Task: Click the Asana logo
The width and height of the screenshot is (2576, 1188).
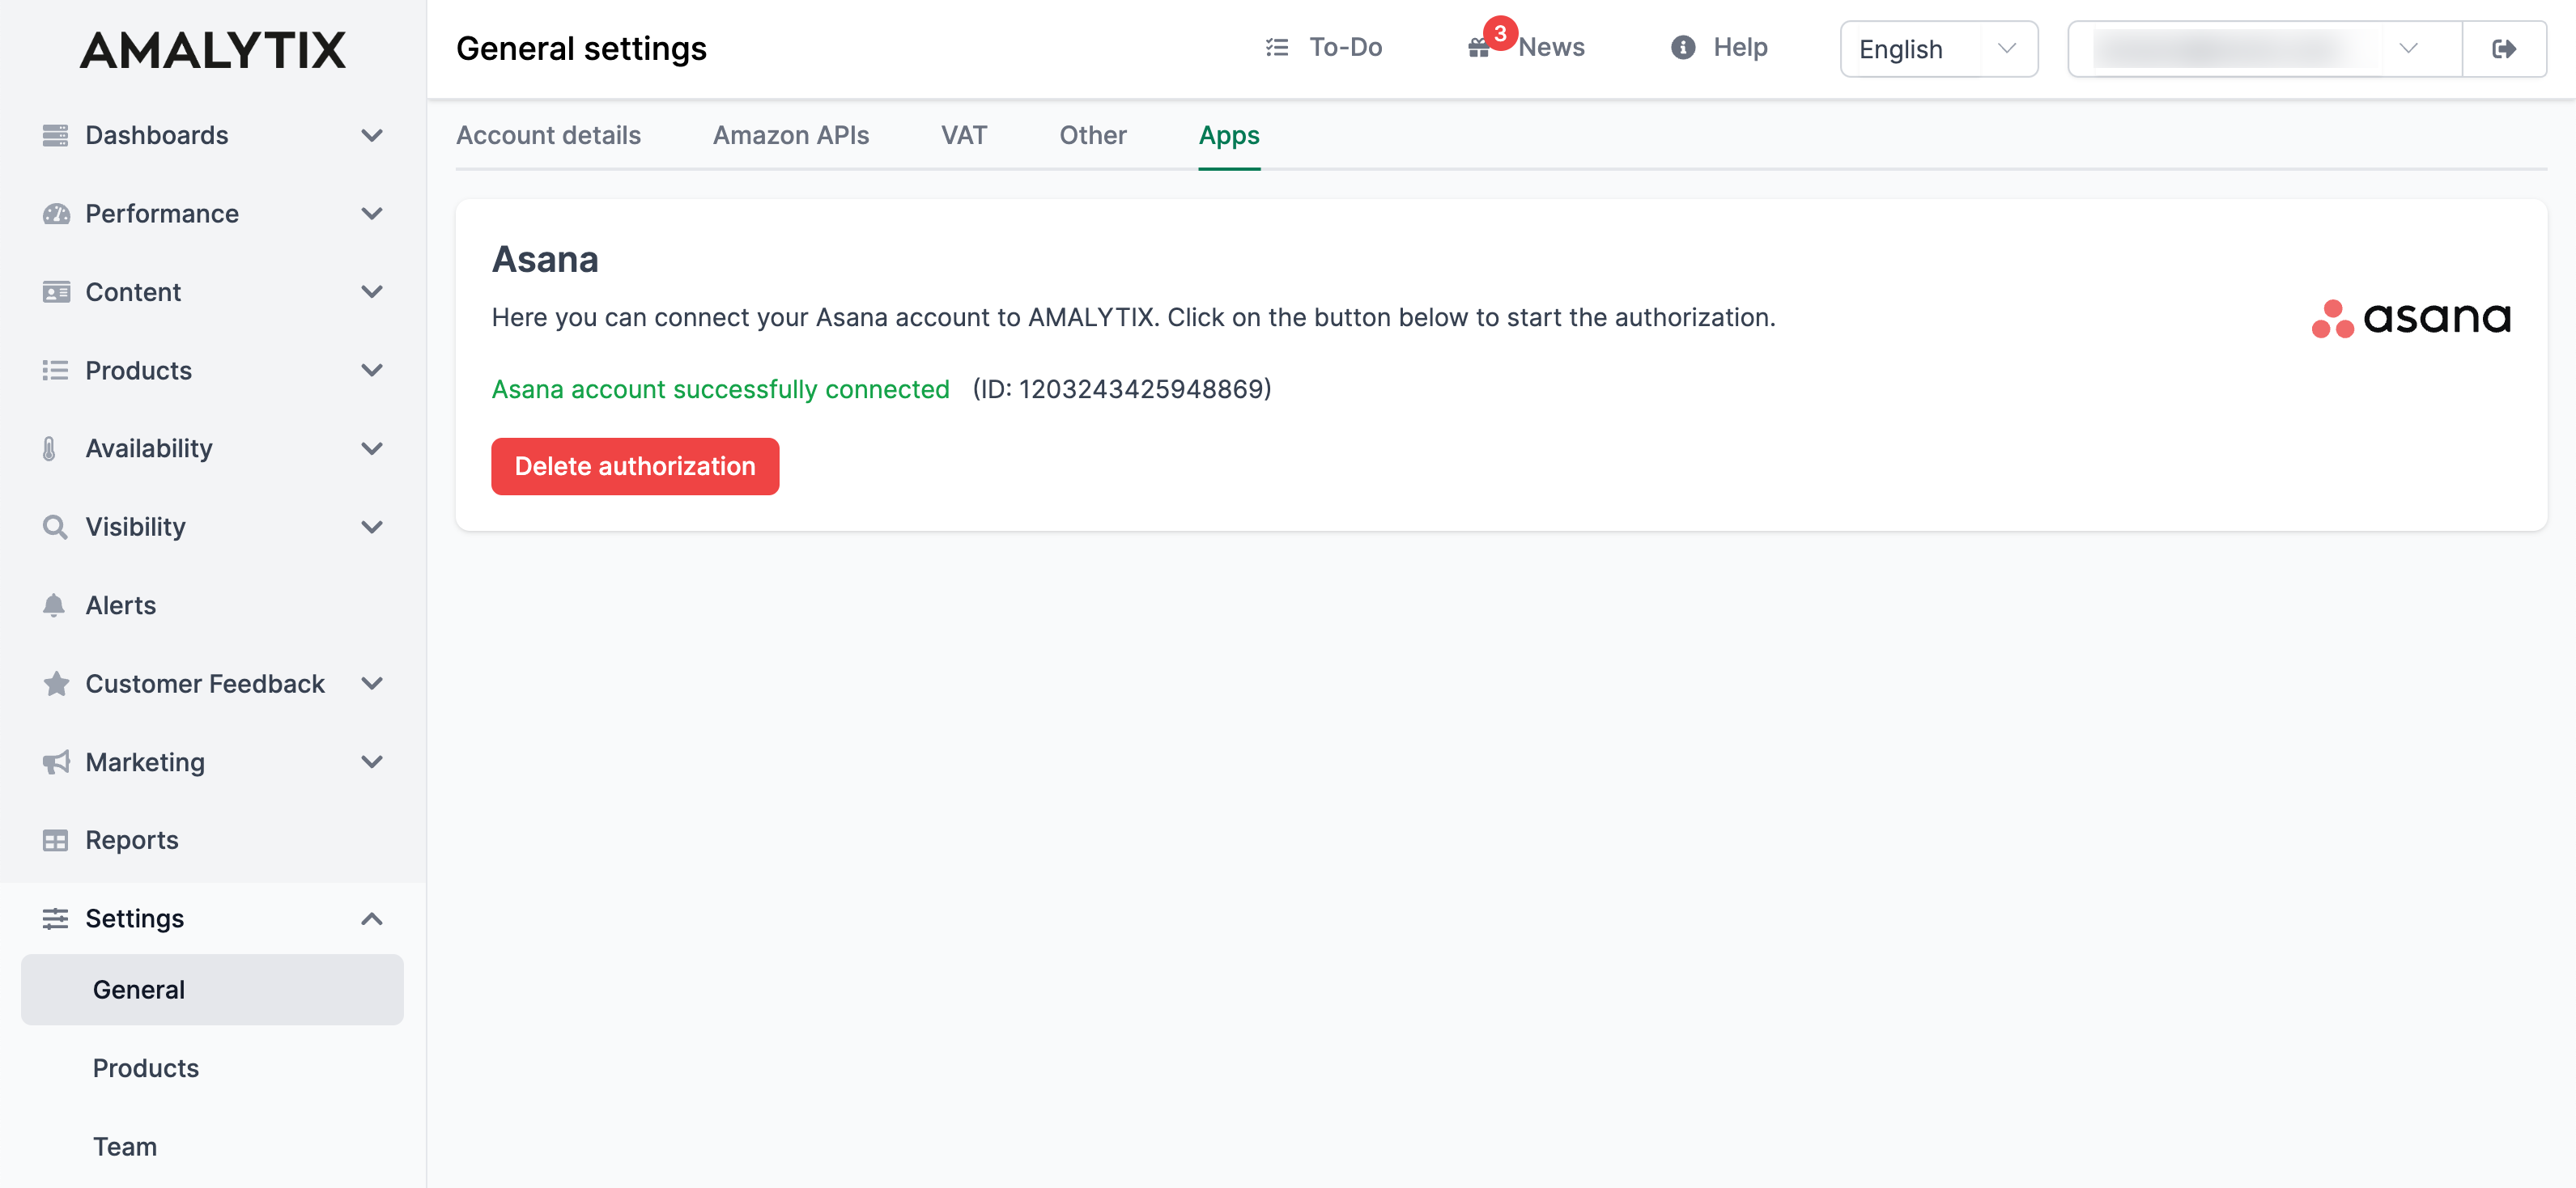Action: tap(2411, 319)
